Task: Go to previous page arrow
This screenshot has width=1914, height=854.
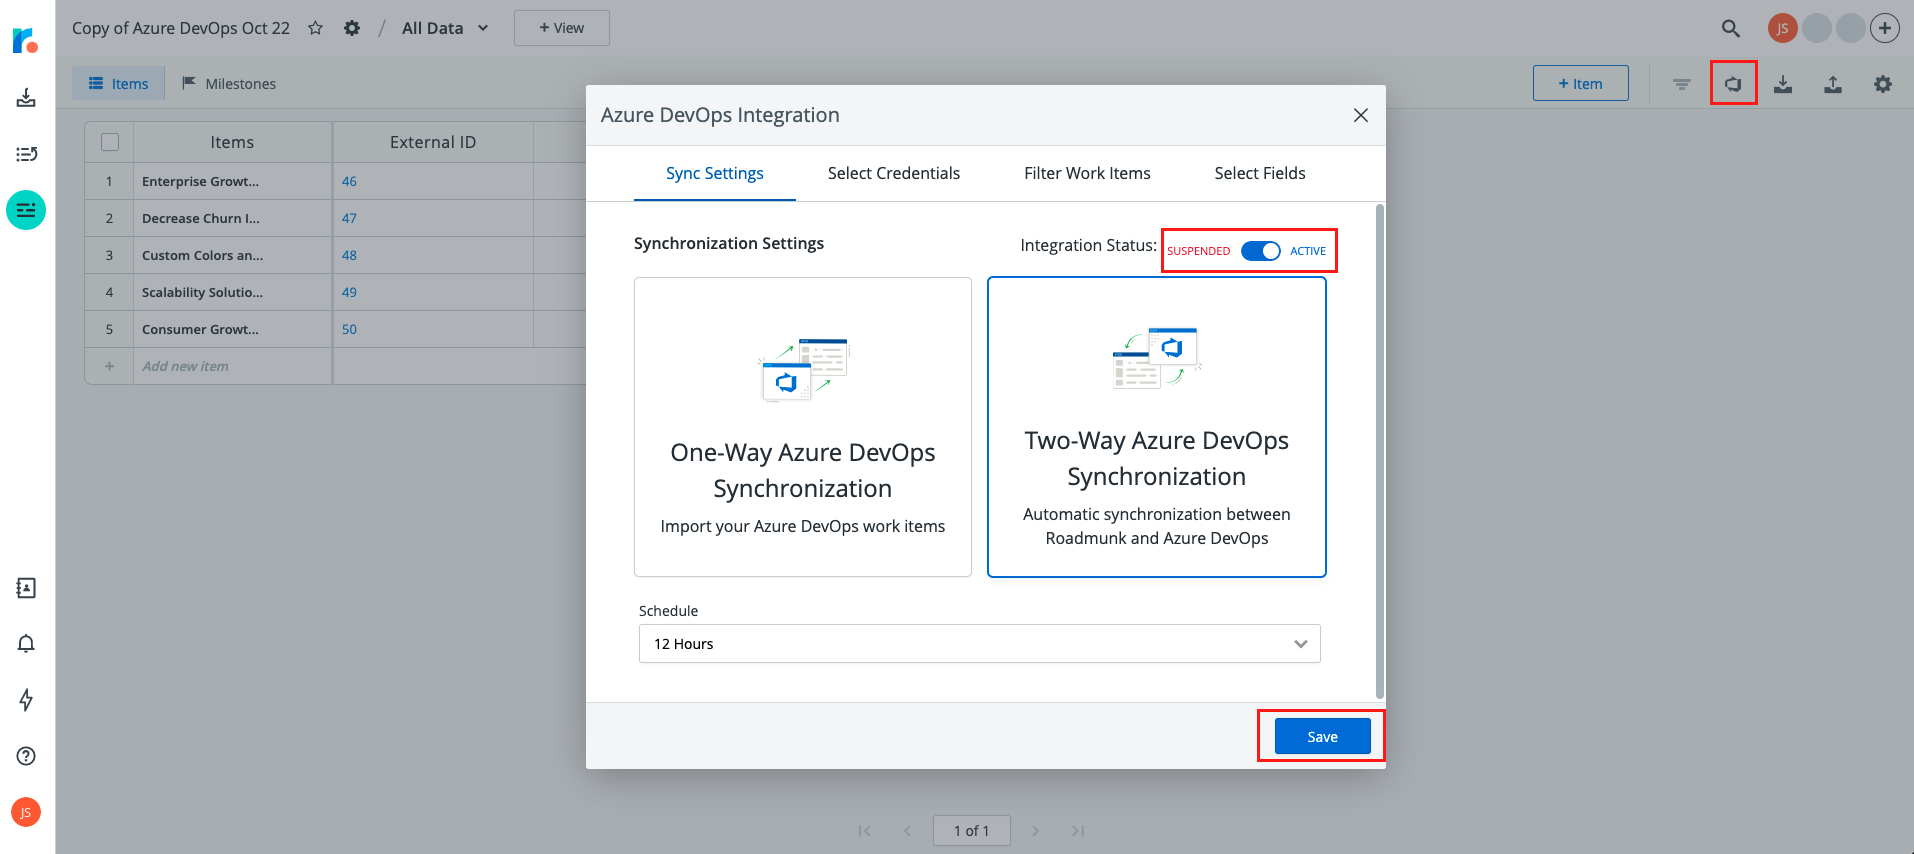Action: (x=907, y=831)
